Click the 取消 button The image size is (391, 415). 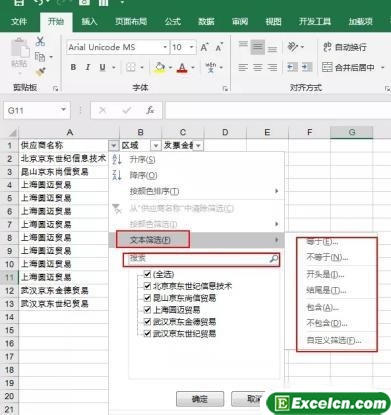[x=248, y=399]
